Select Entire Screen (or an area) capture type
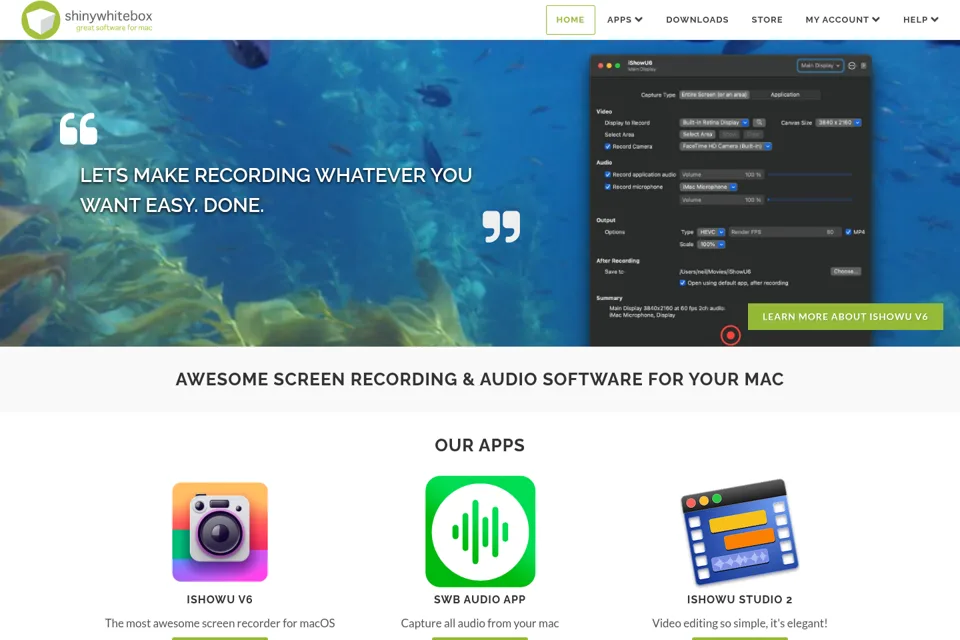The image size is (960, 640). [714, 94]
